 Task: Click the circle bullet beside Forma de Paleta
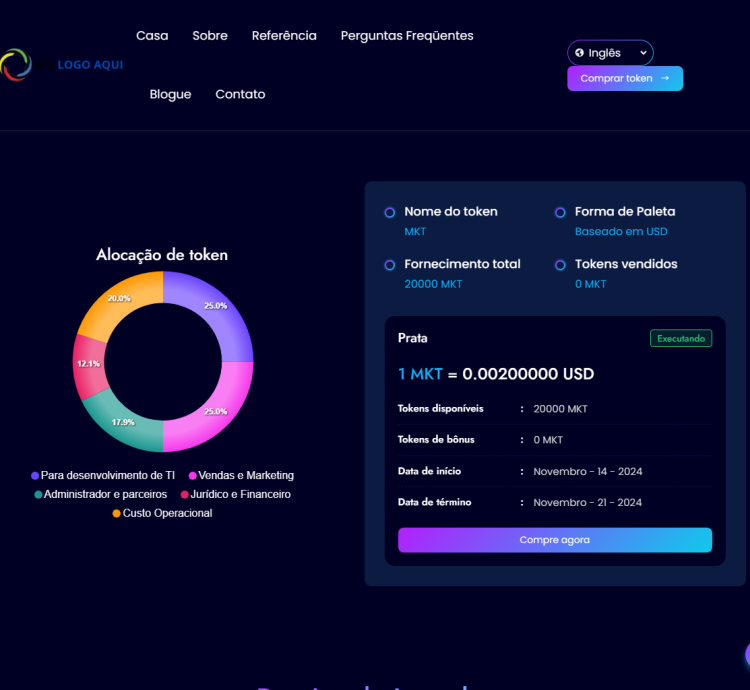tap(560, 212)
